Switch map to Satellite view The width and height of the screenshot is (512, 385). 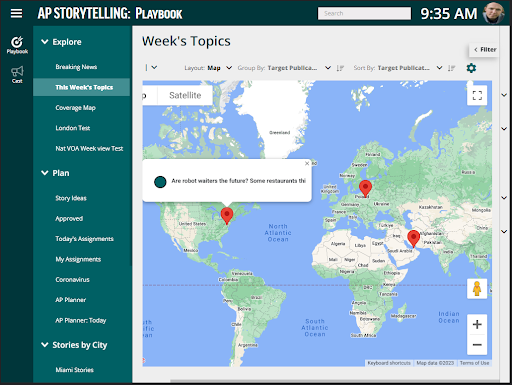click(185, 95)
